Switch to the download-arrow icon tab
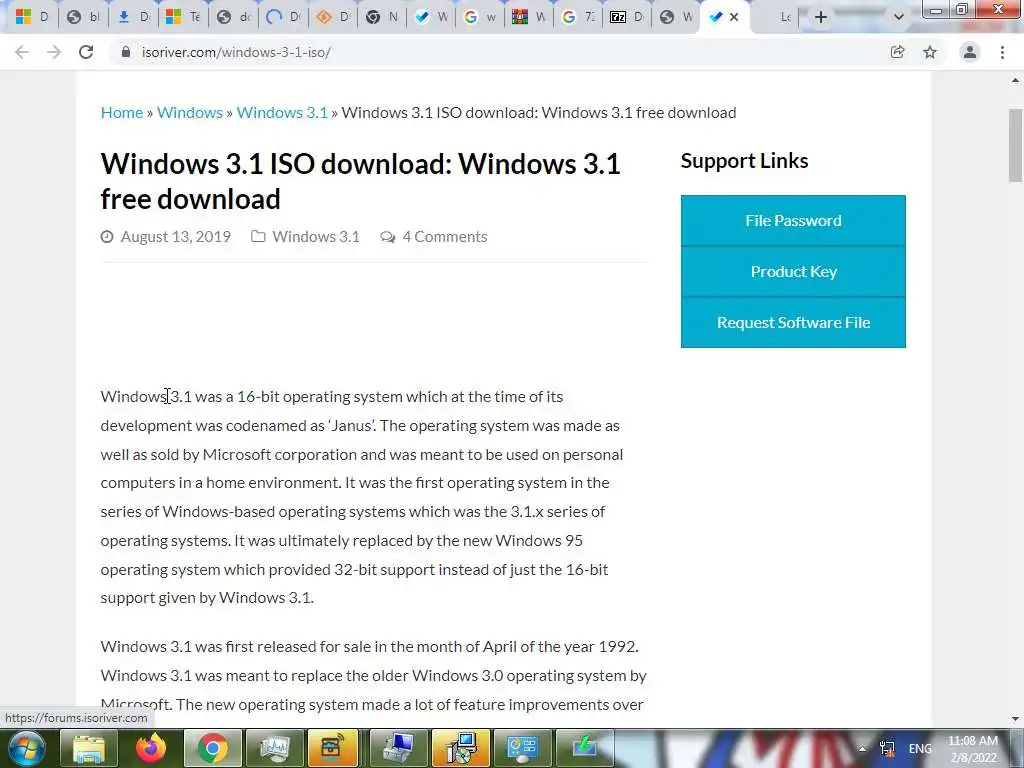This screenshot has height=768, width=1024. 133,17
